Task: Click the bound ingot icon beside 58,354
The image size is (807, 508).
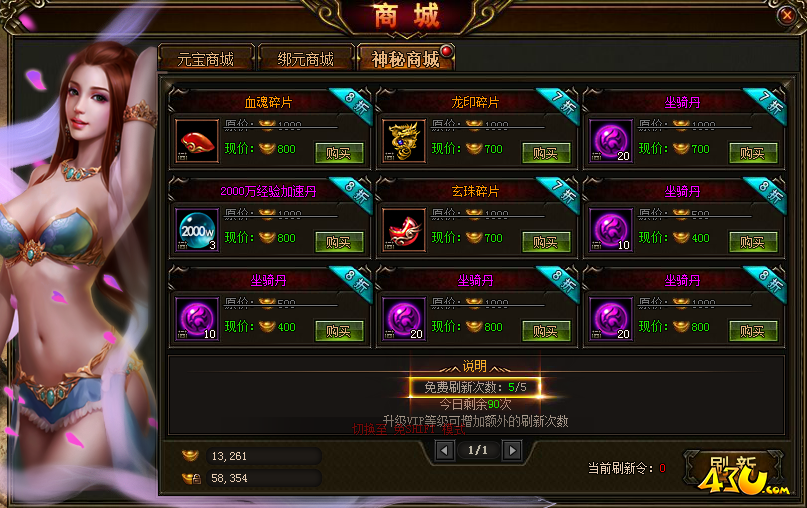Action: [191, 478]
